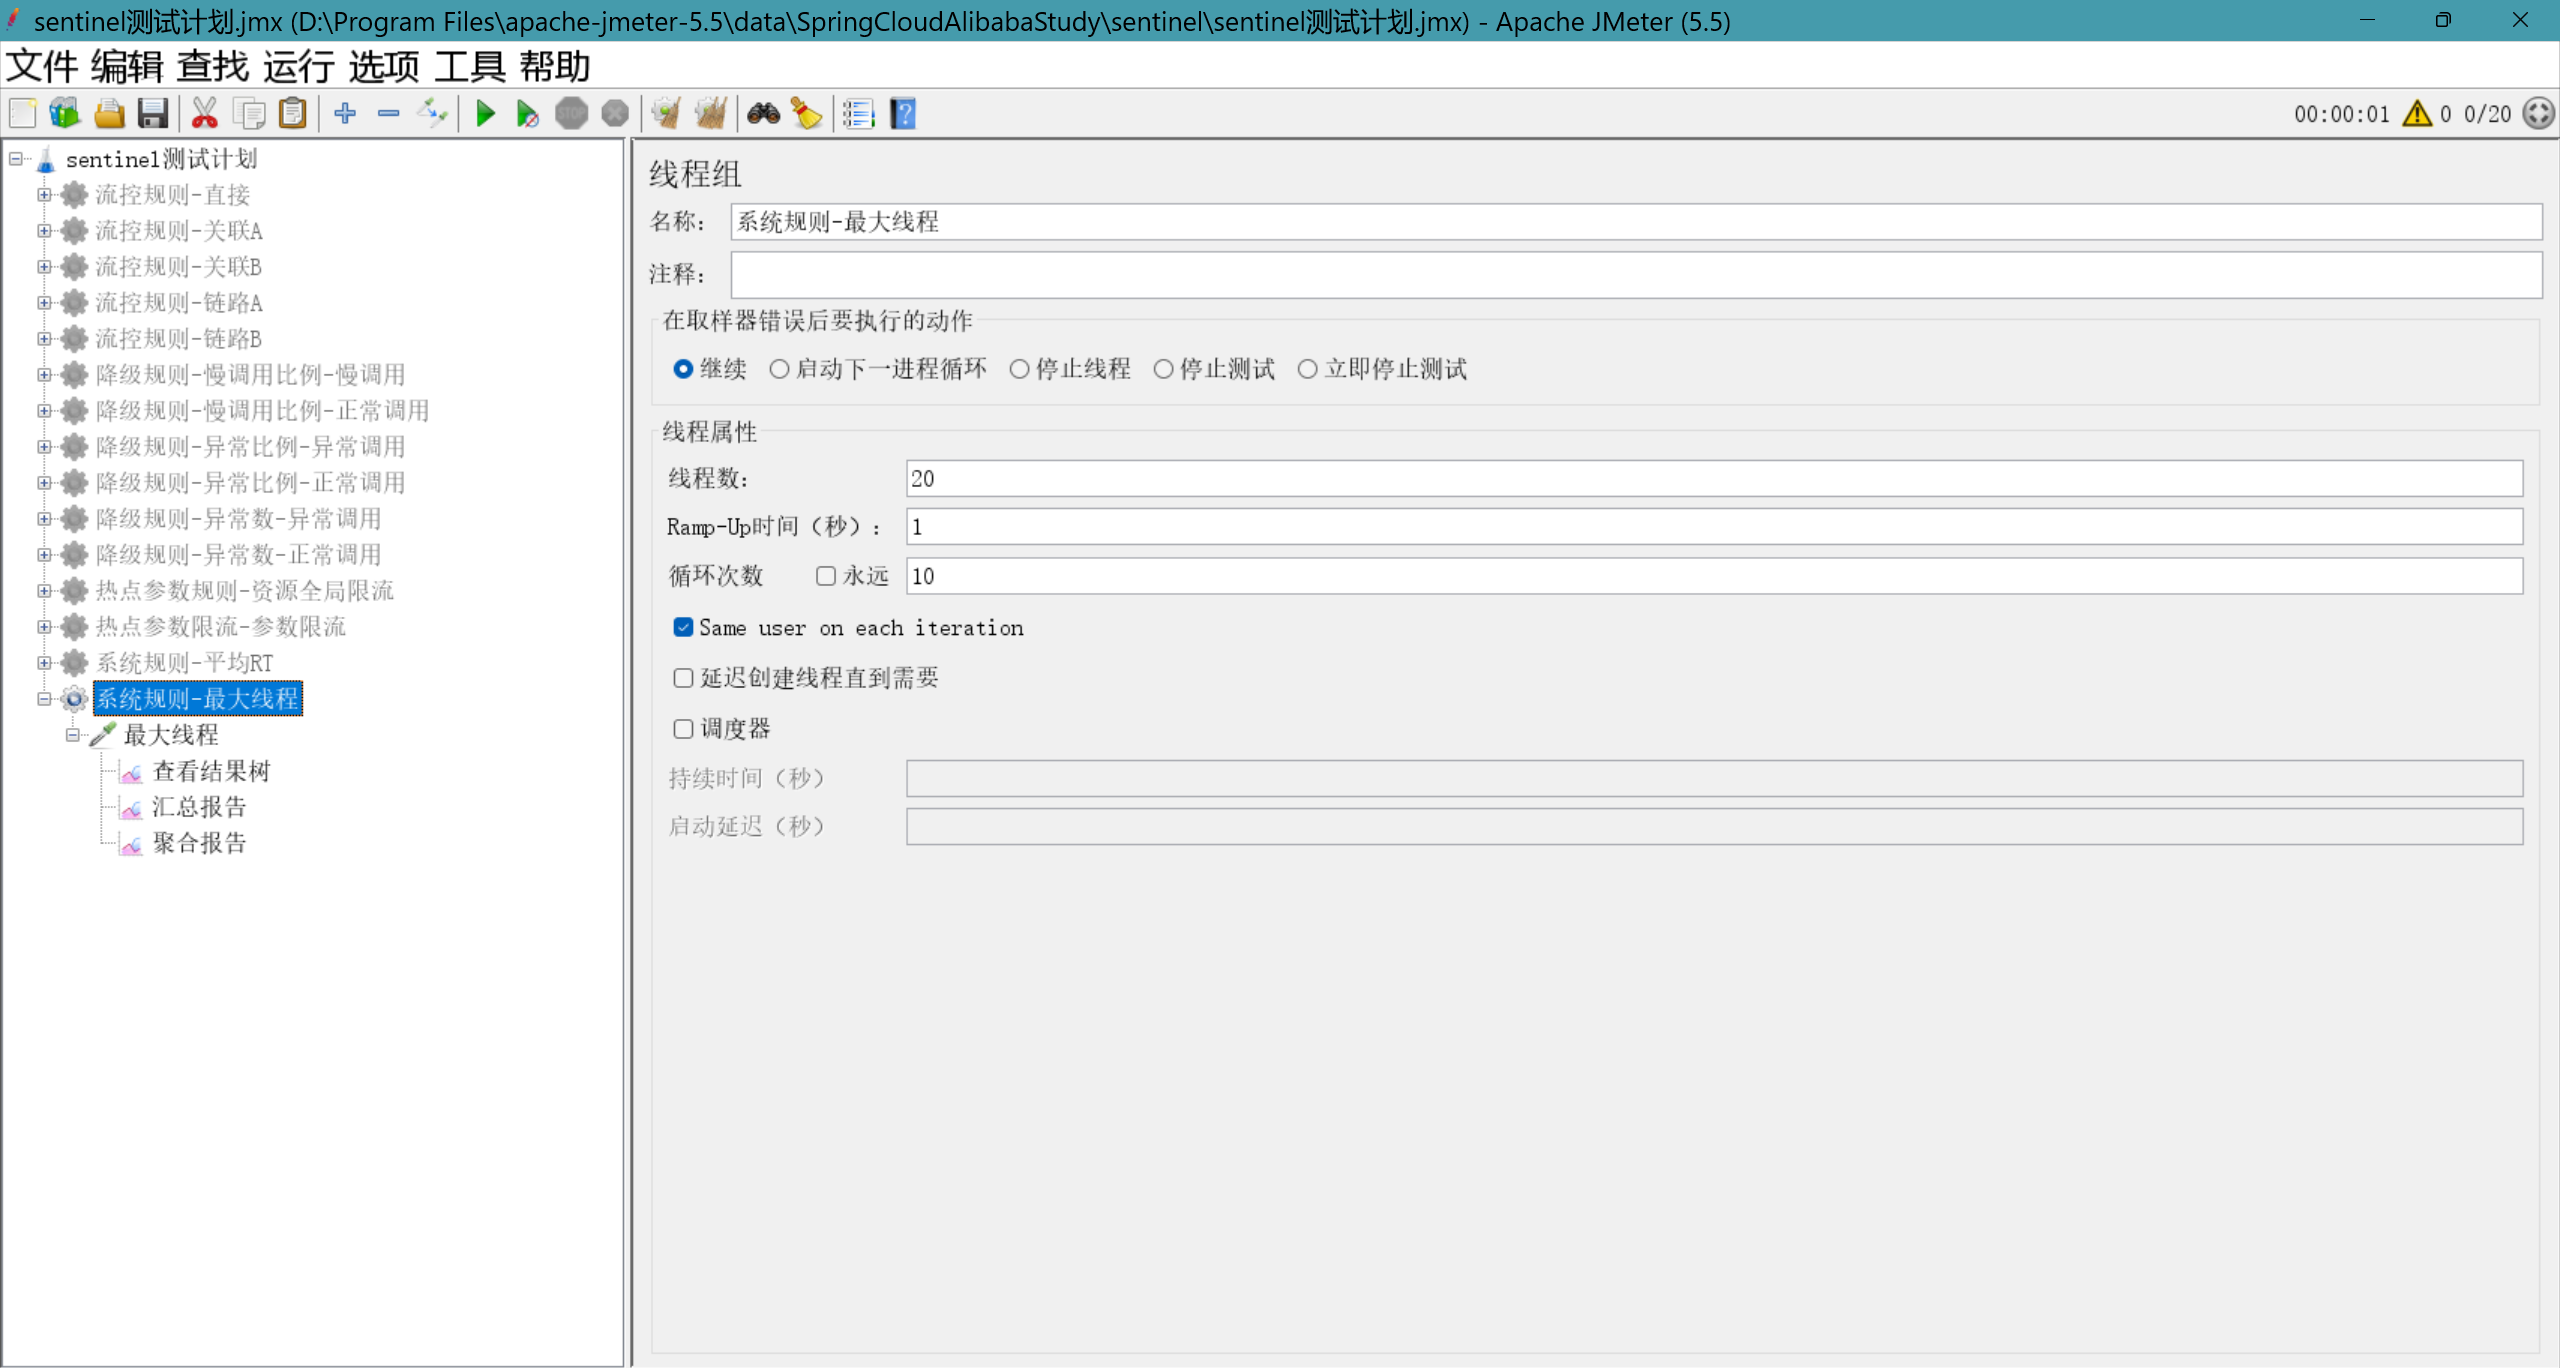Image resolution: width=2560 pixels, height=1368 pixels.
Task: Click the Clear All broom icon
Action: tap(710, 114)
